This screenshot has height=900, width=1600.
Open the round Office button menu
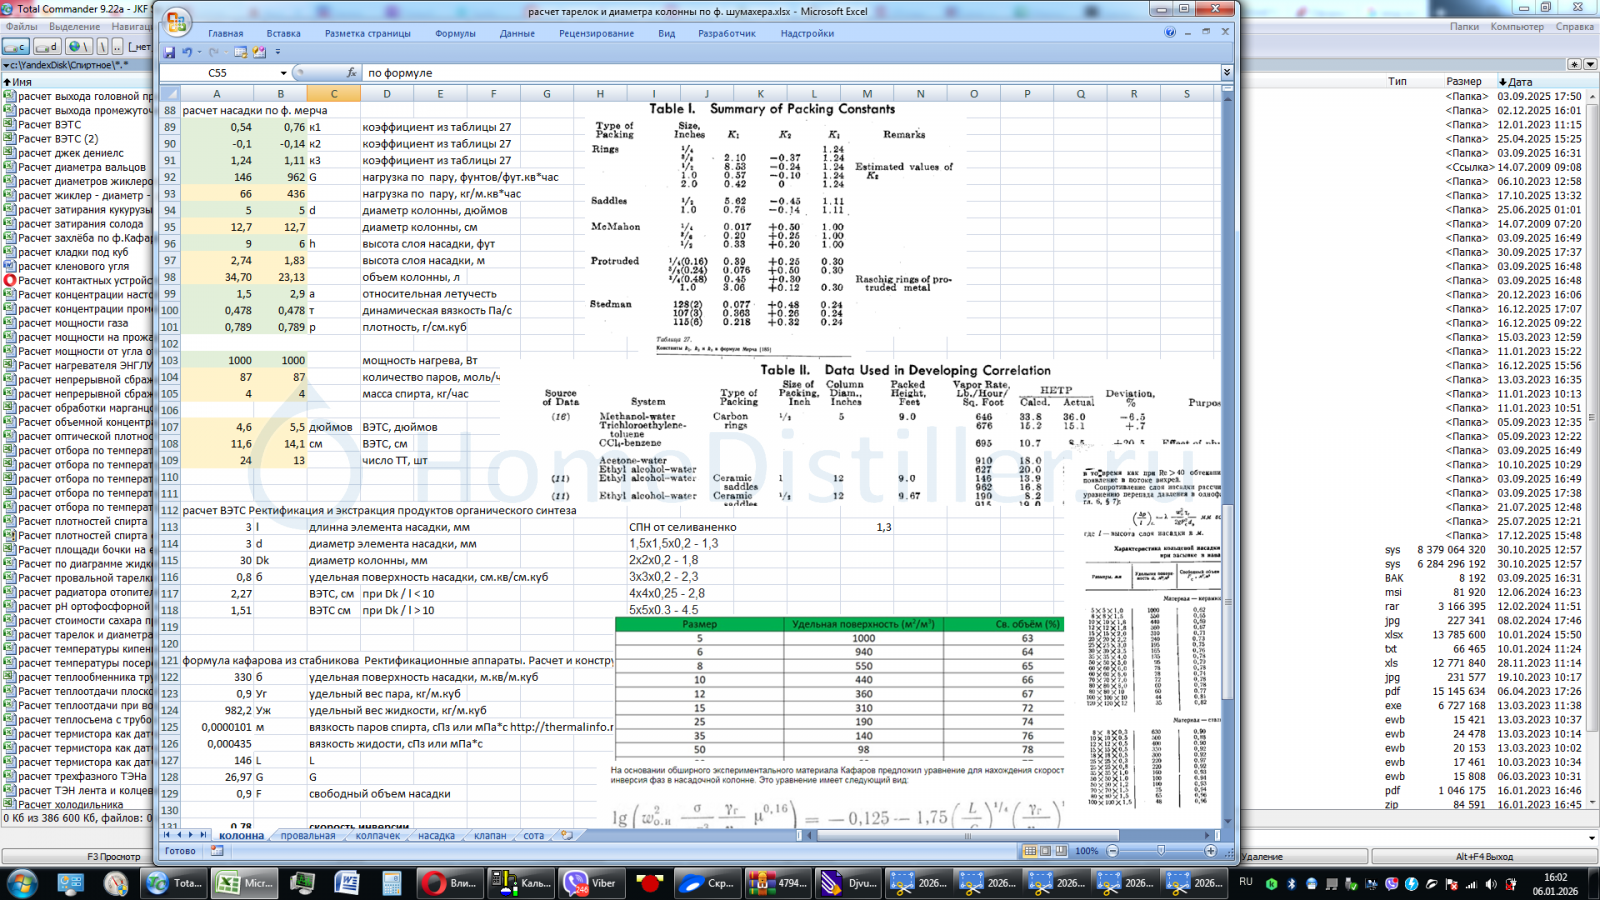(x=177, y=21)
